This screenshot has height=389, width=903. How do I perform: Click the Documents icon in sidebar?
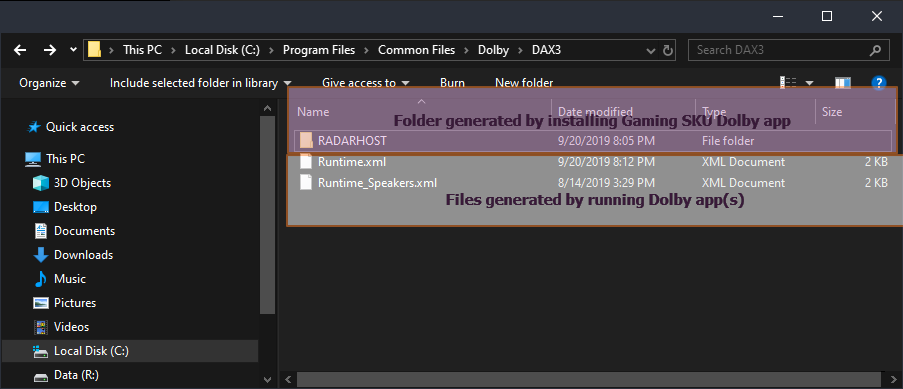tap(41, 231)
